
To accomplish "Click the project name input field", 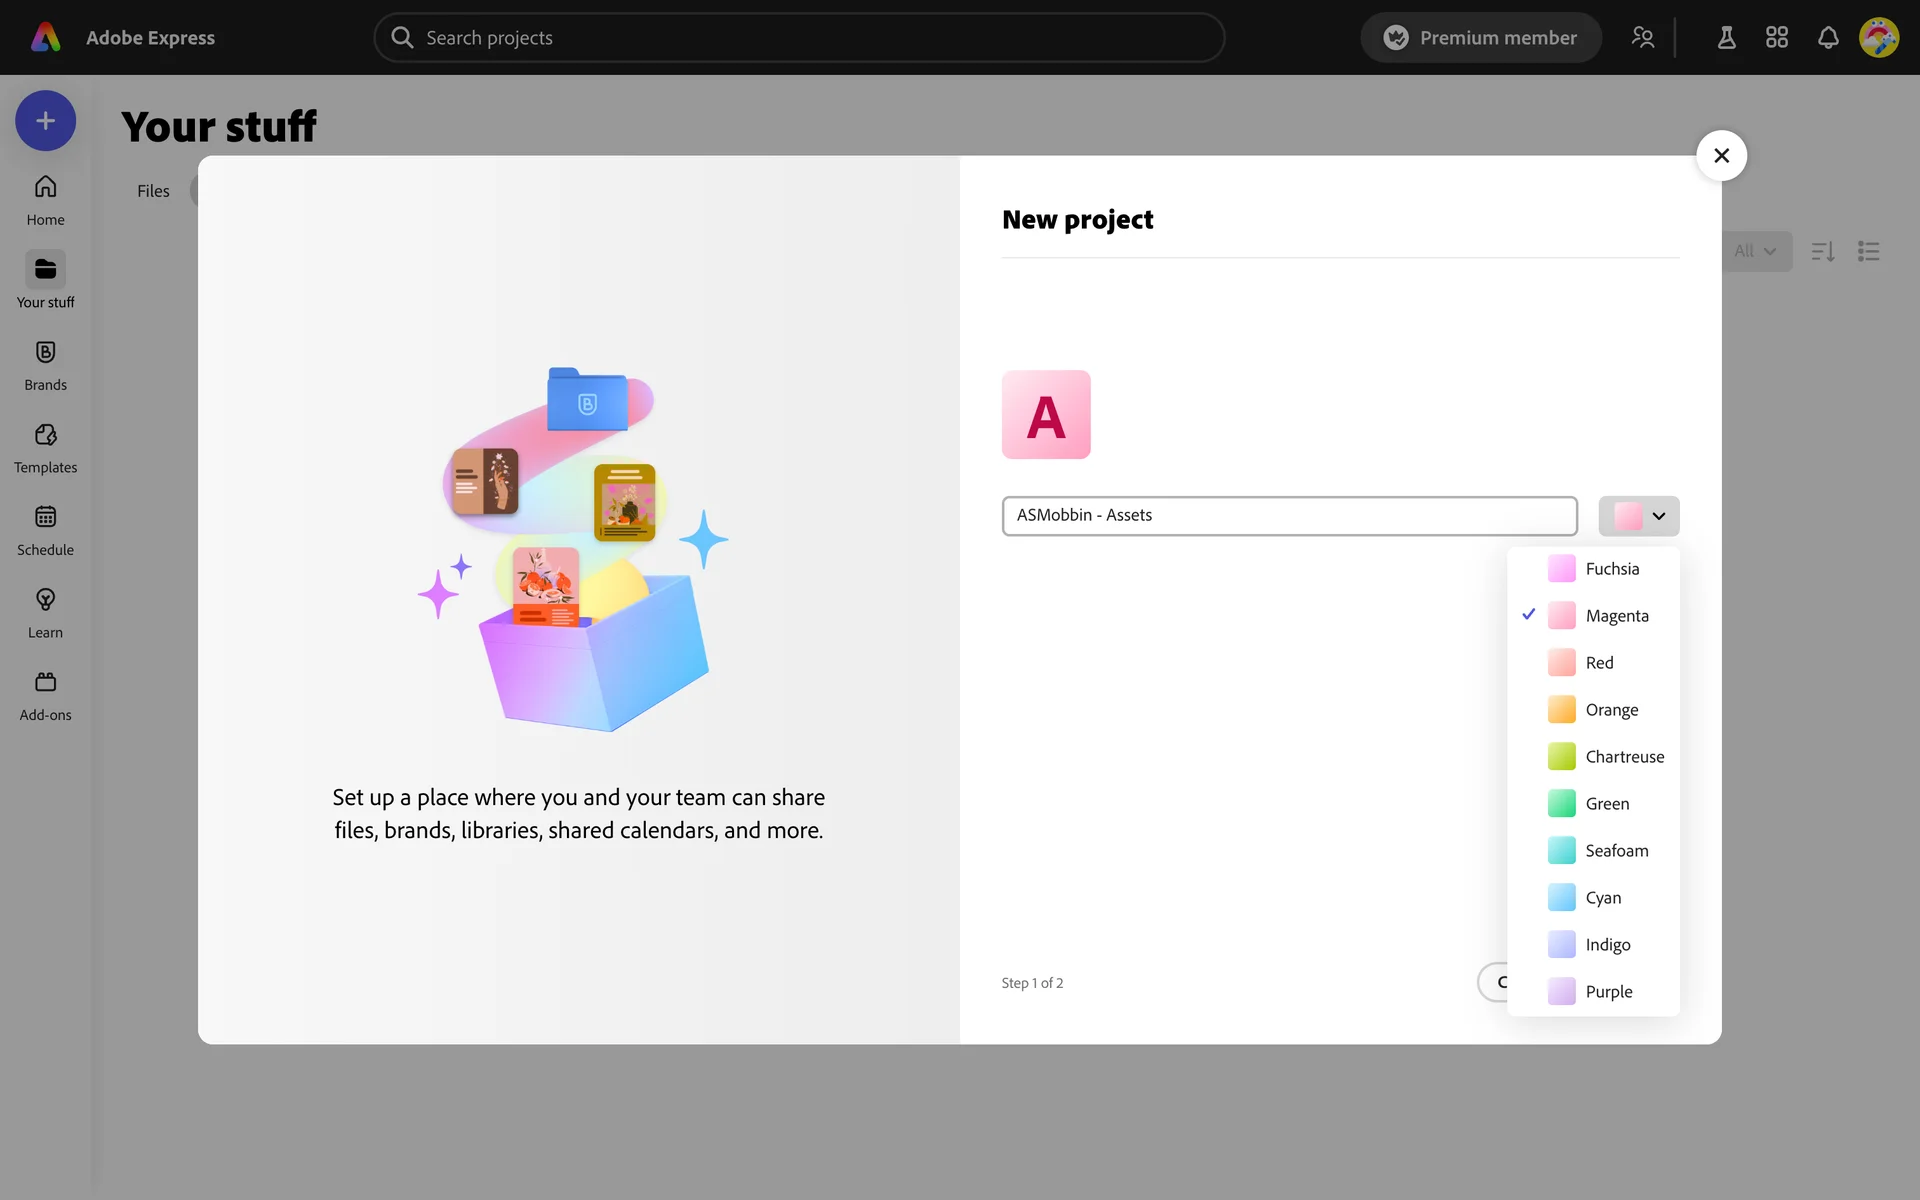I will tap(1288, 516).
